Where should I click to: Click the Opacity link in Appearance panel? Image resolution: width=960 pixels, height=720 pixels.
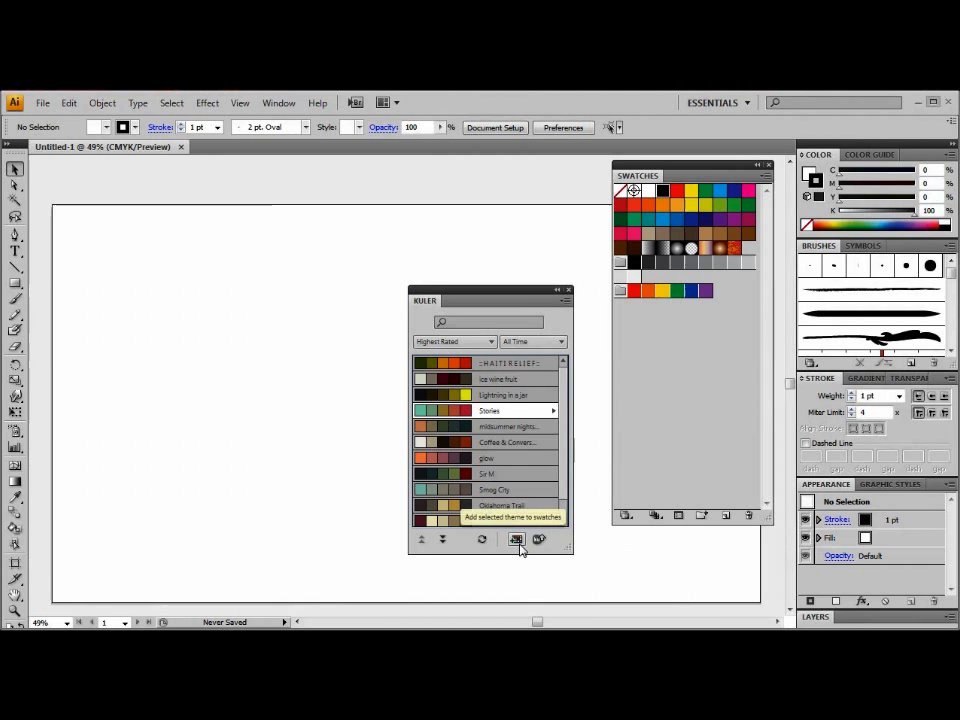(x=838, y=556)
